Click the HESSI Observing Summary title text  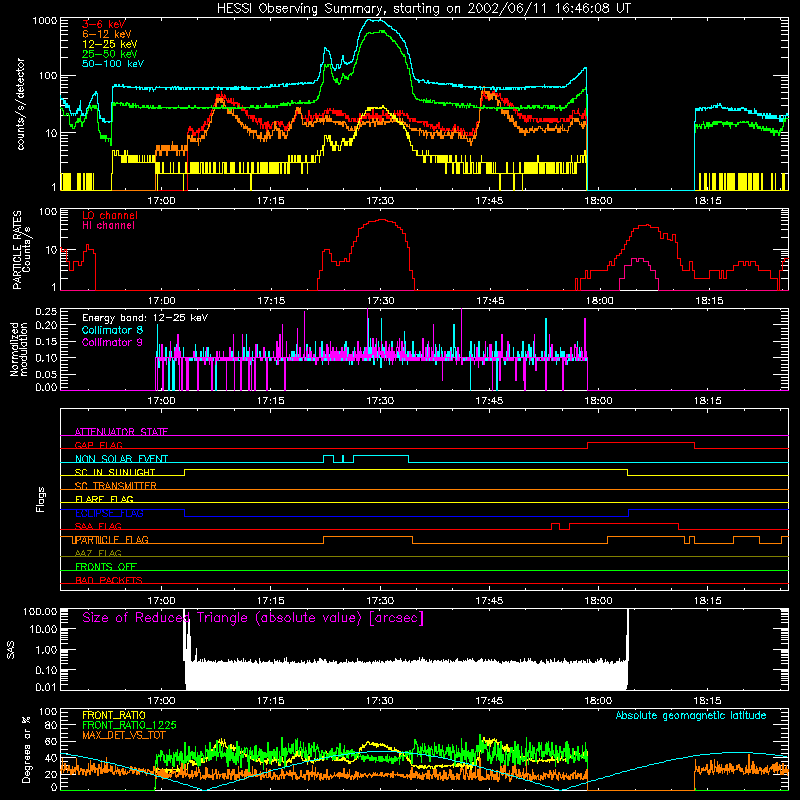423,9
